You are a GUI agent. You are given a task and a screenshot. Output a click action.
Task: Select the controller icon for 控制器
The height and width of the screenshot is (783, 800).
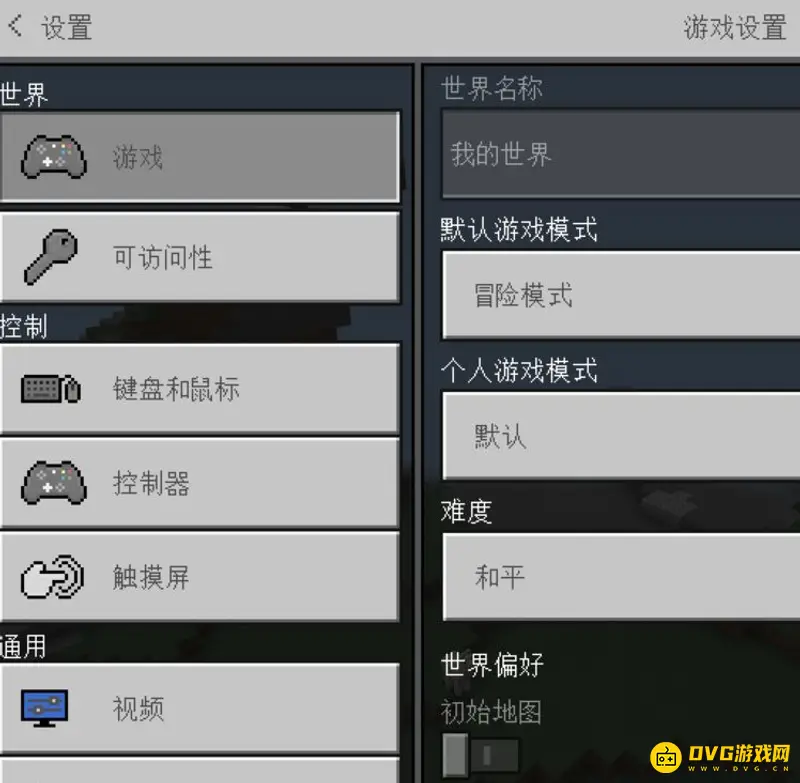[x=54, y=483]
